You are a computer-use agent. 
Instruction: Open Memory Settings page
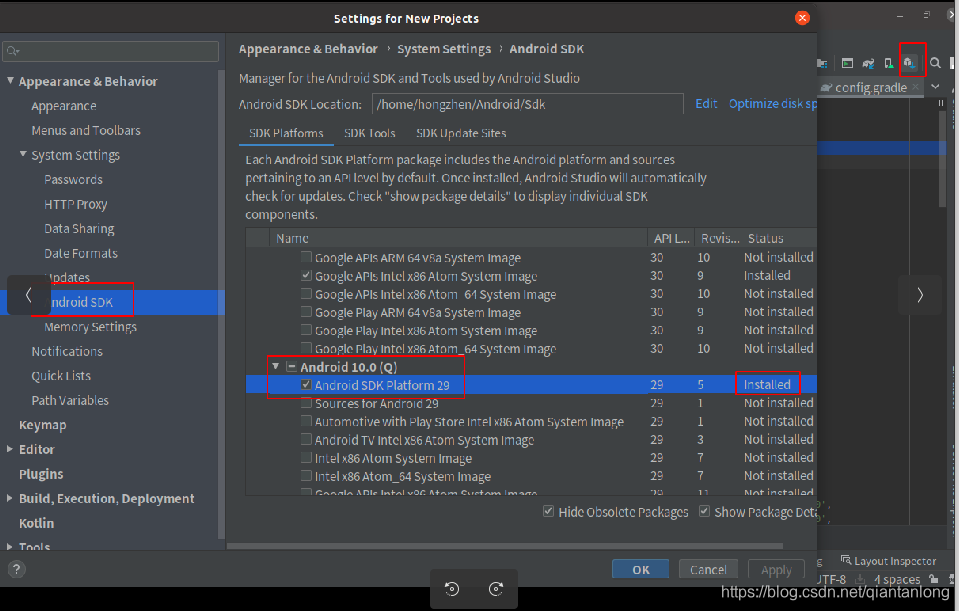coord(91,327)
